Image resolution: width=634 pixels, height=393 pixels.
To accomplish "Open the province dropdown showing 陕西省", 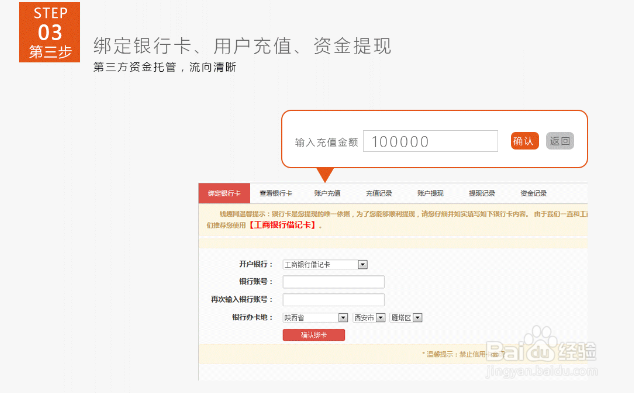I will click(x=315, y=318).
